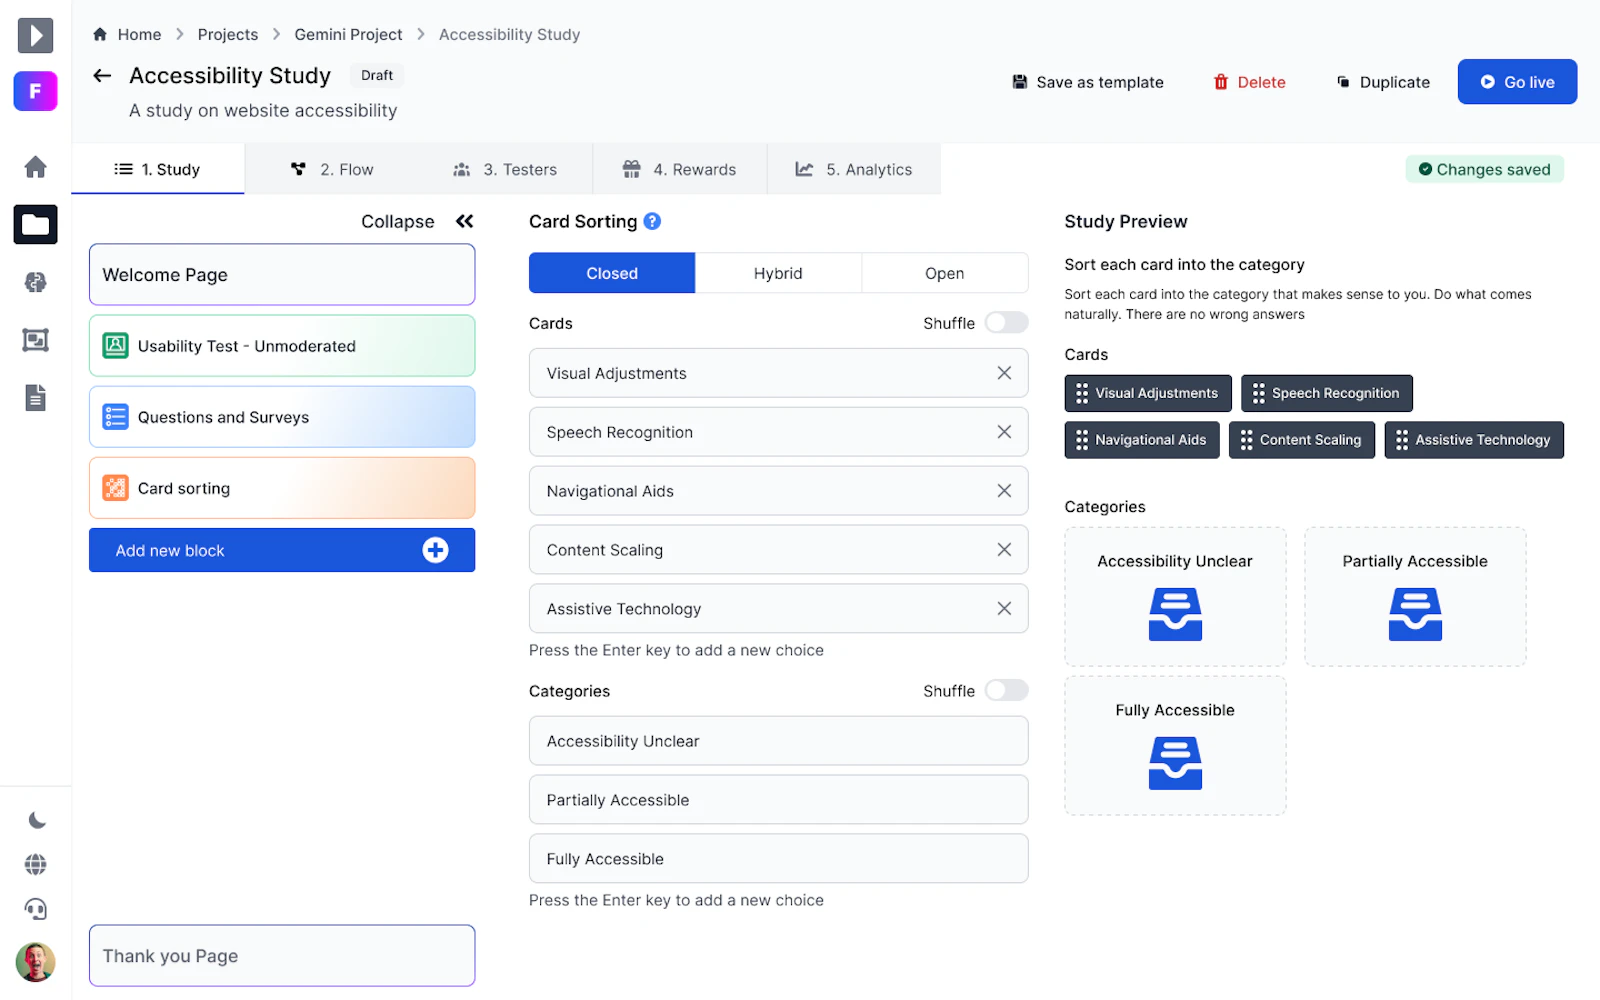
Task: Edit the Accessibility Unclear category field
Action: point(778,741)
